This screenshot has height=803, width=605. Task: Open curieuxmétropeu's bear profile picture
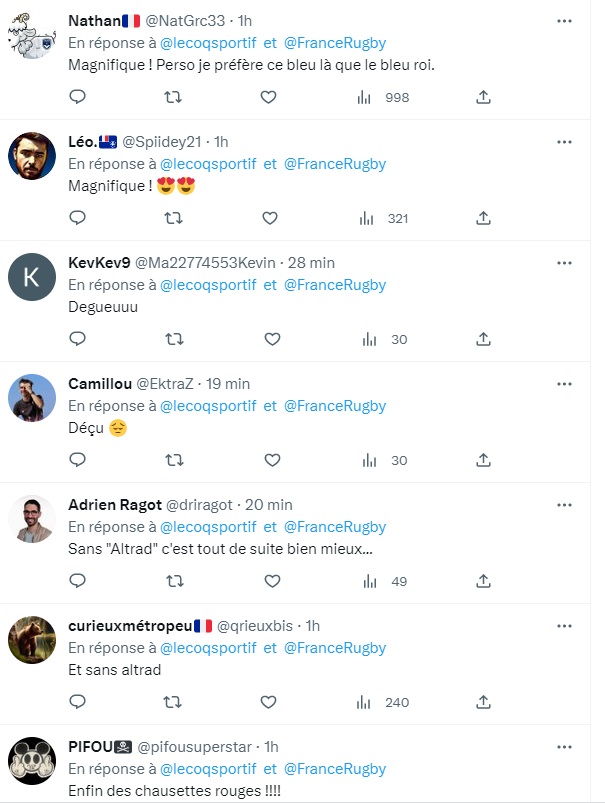pos(32,640)
